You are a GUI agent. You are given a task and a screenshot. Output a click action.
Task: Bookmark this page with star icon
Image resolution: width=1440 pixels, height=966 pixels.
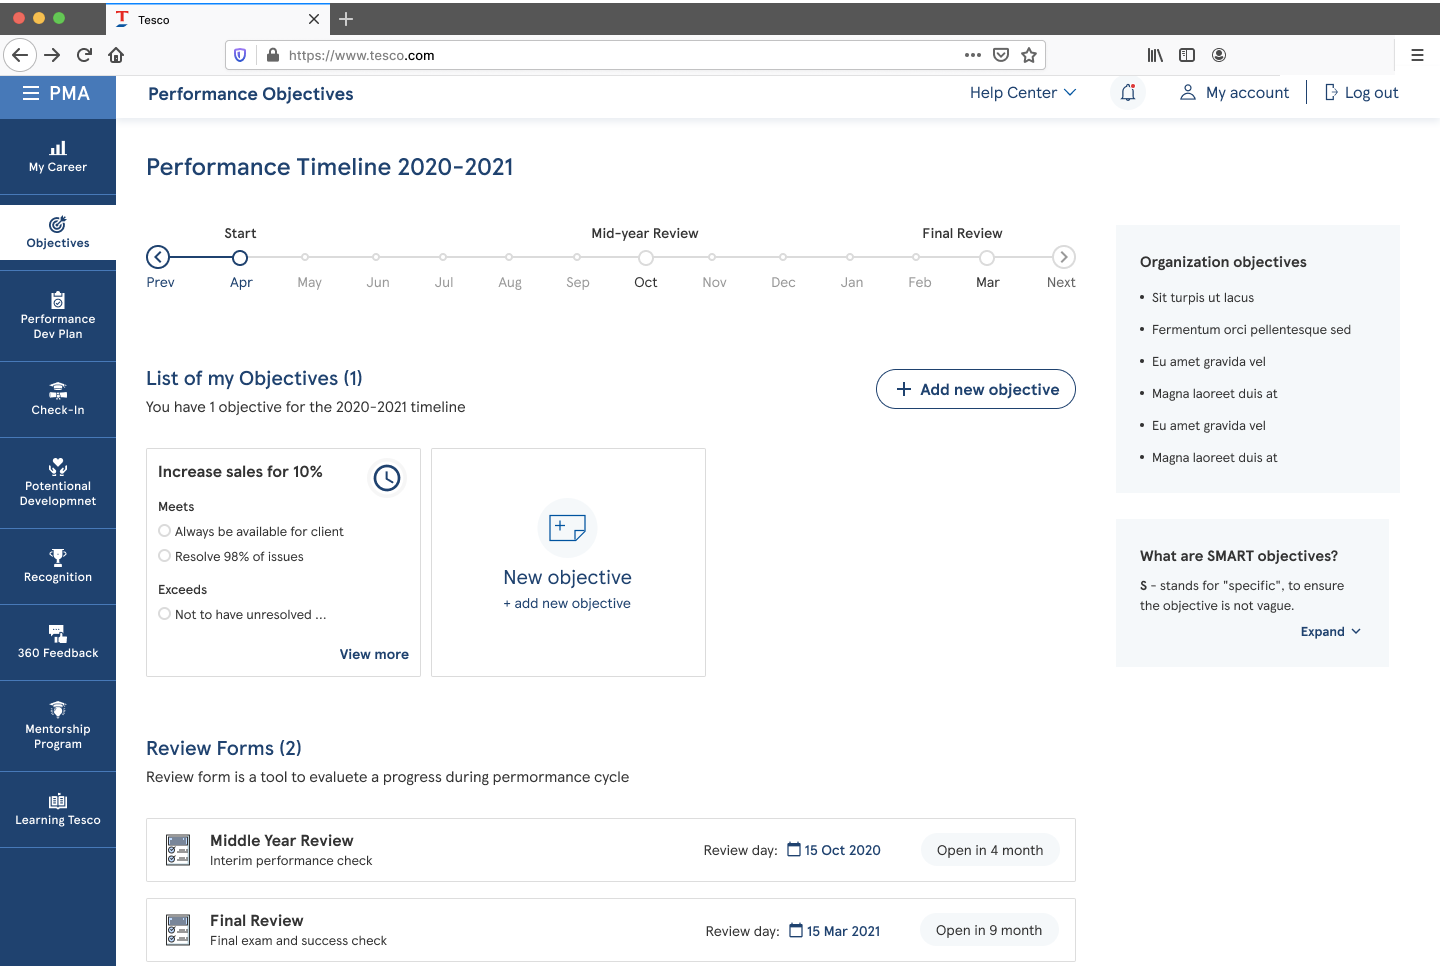[x=1029, y=55]
